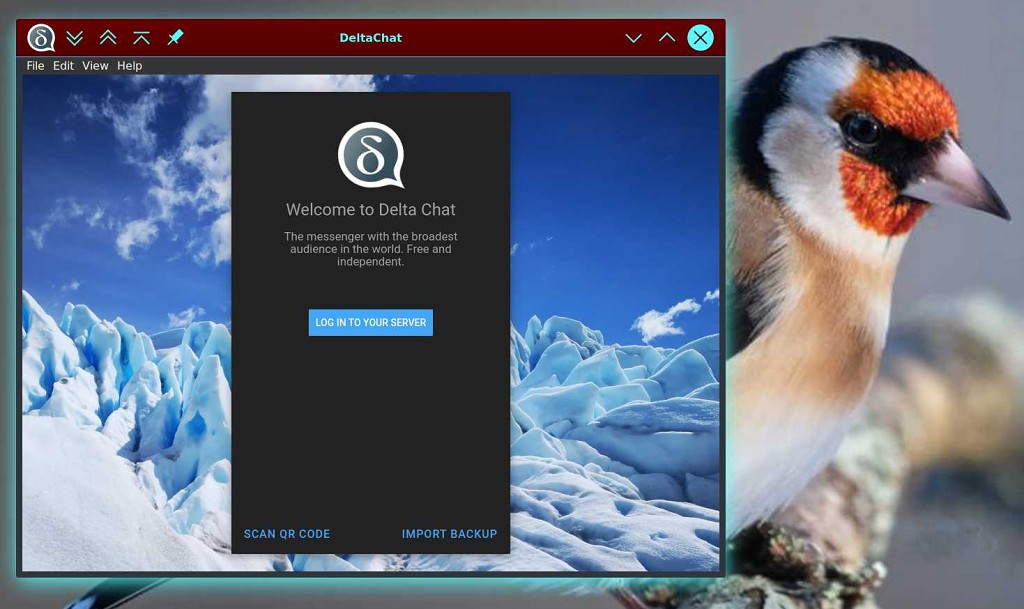The width and height of the screenshot is (1024, 609).
Task: Click the double-down chevron titlebar icon
Action: pyautogui.click(x=74, y=38)
